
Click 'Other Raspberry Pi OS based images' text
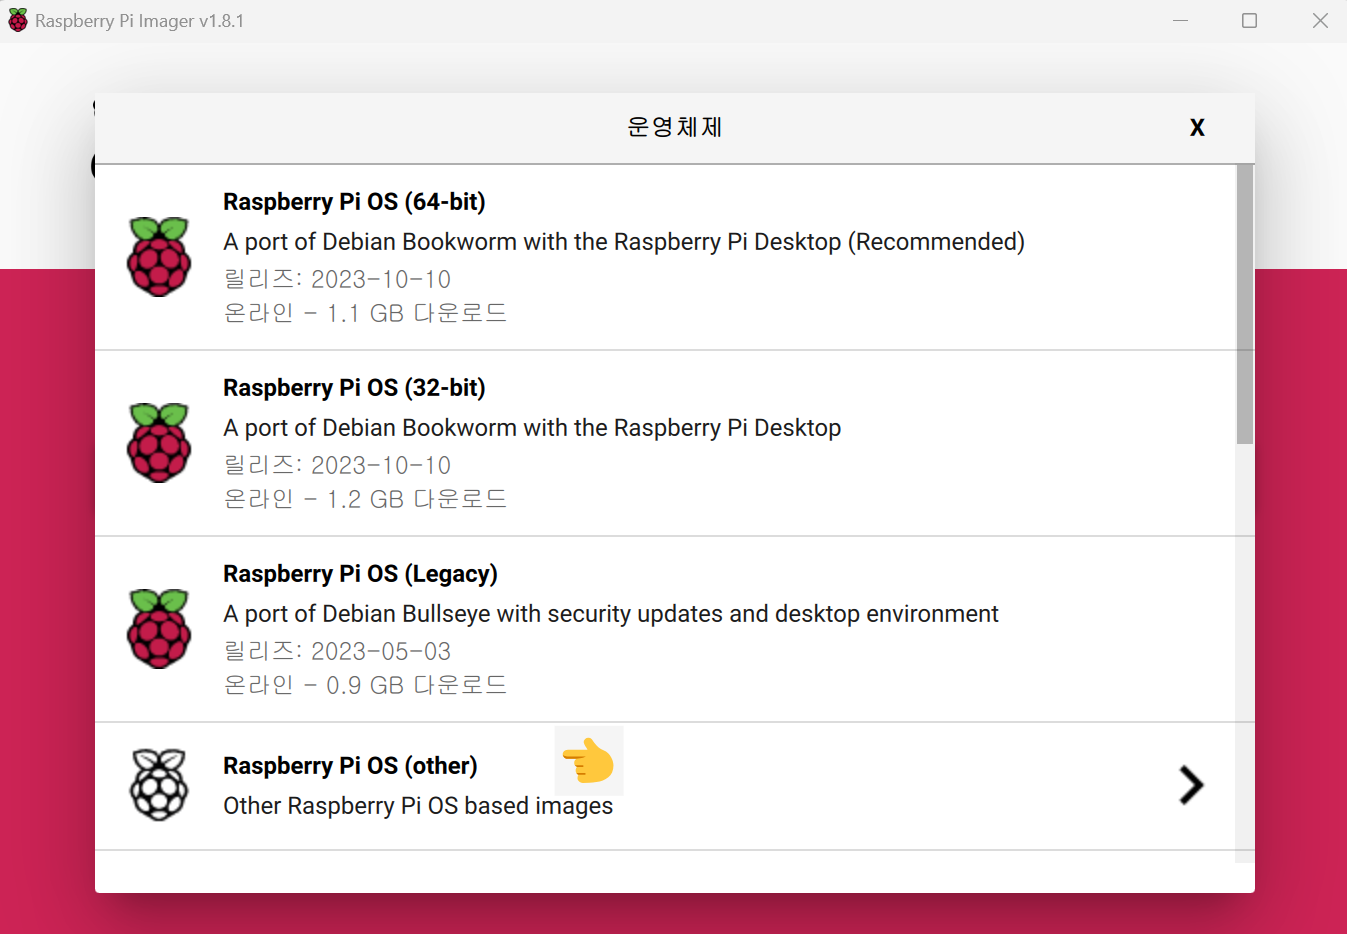pyautogui.click(x=418, y=806)
